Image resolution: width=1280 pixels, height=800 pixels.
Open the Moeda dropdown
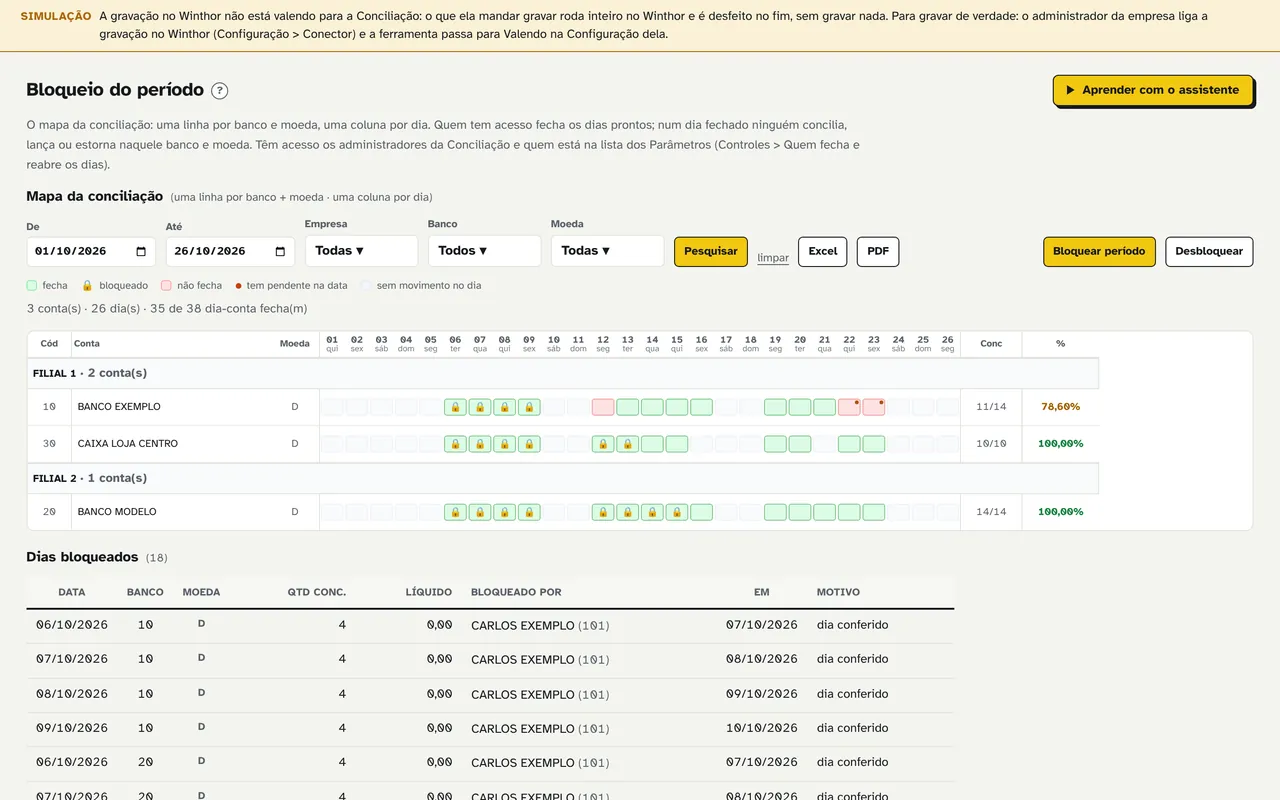click(607, 251)
